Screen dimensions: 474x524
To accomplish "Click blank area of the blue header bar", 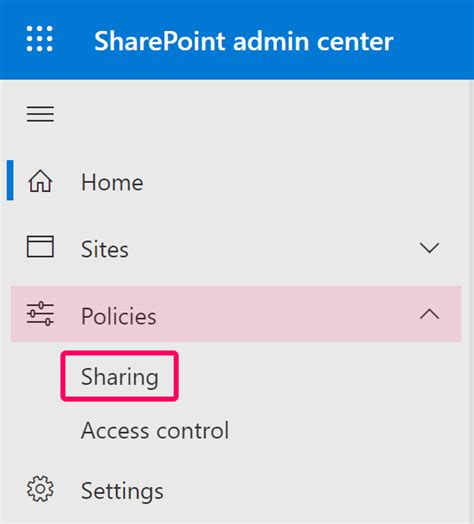I will (435, 40).
